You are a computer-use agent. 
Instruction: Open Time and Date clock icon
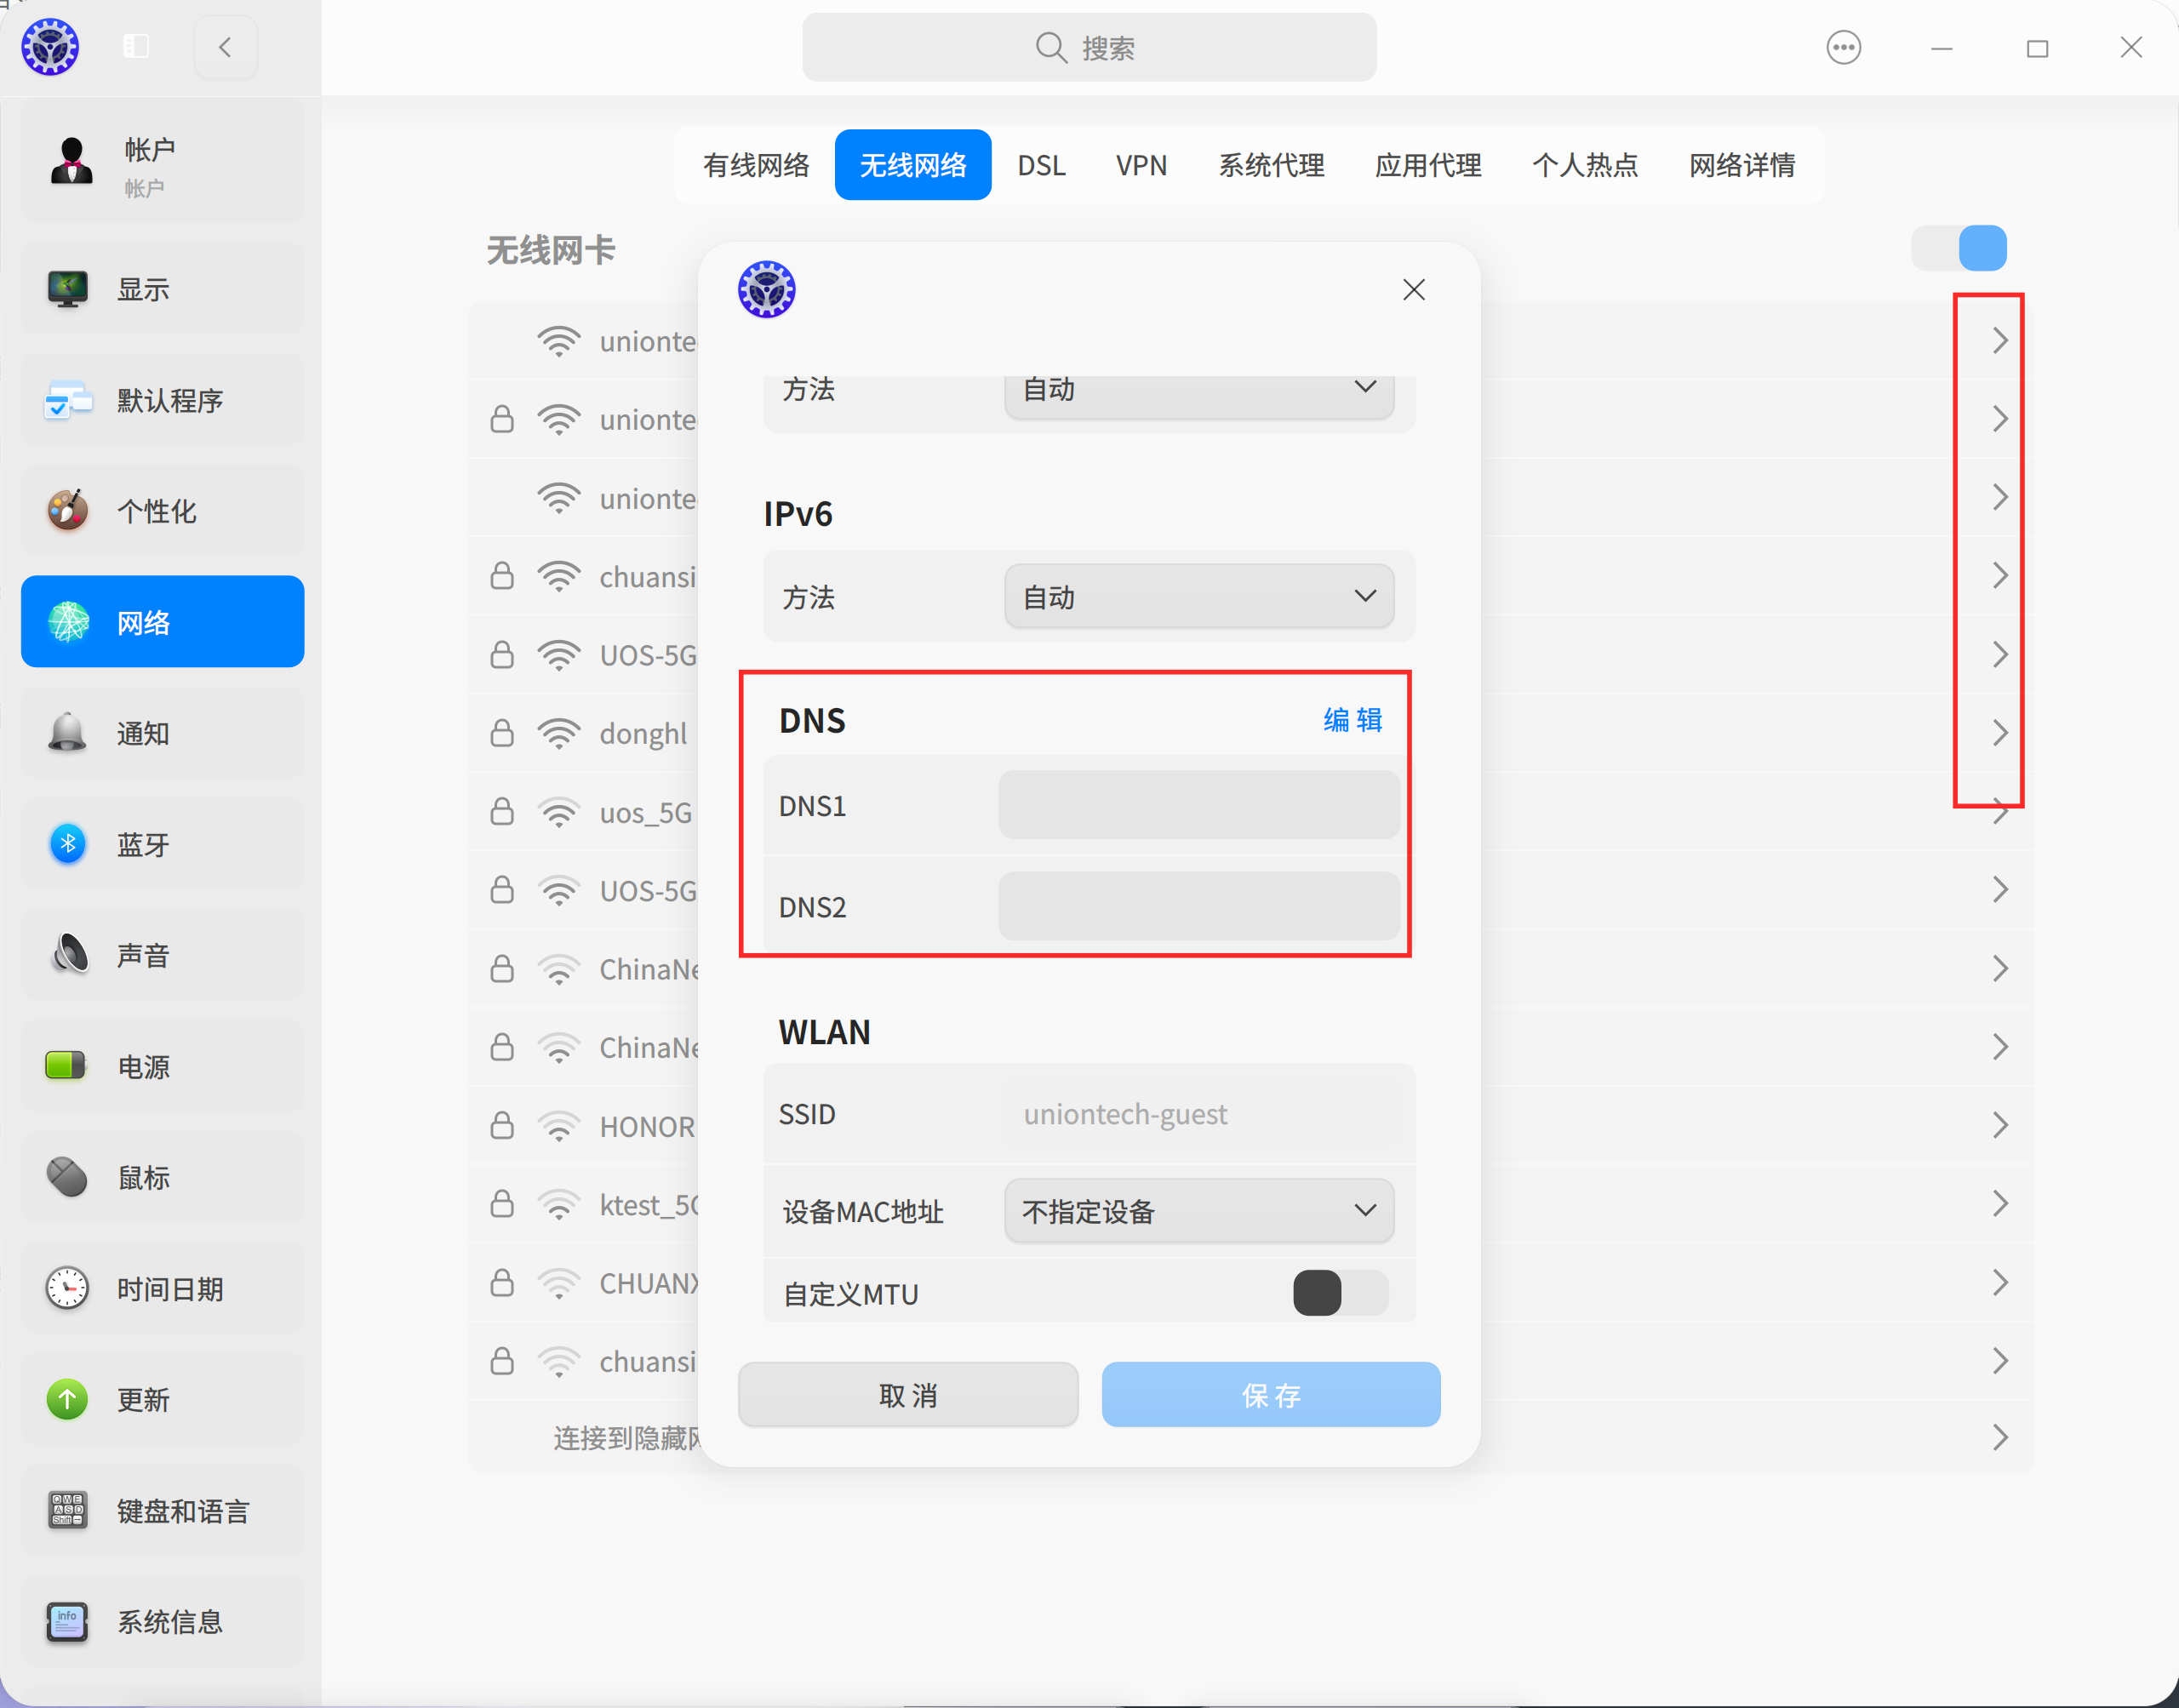tap(67, 1288)
